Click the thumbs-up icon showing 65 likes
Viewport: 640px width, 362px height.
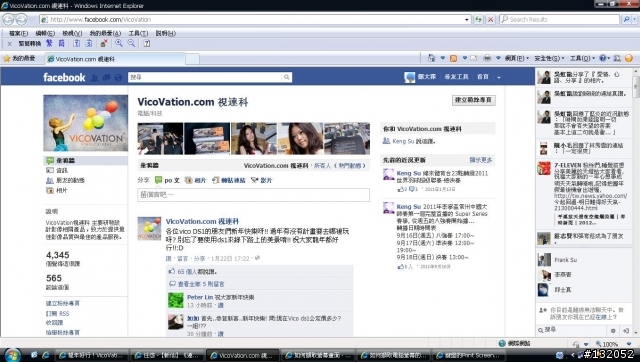point(171,271)
